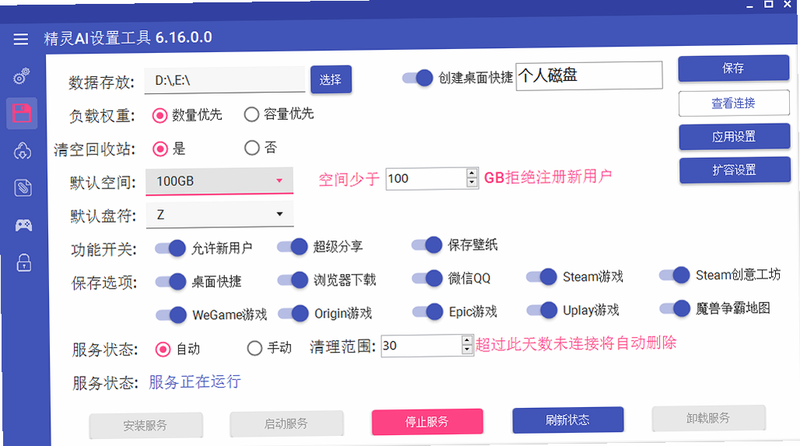
Task: Open the cloud sync sidebar icon
Action: click(22, 151)
